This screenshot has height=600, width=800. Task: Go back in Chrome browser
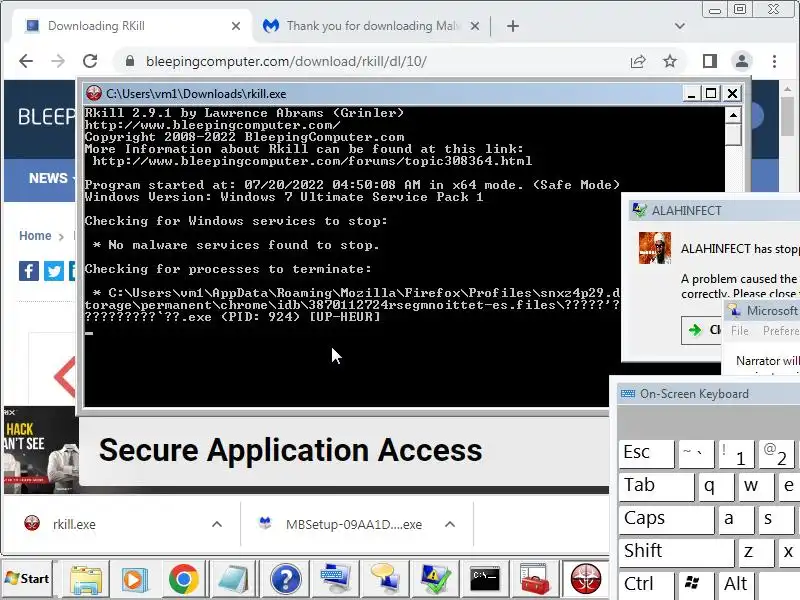26,61
